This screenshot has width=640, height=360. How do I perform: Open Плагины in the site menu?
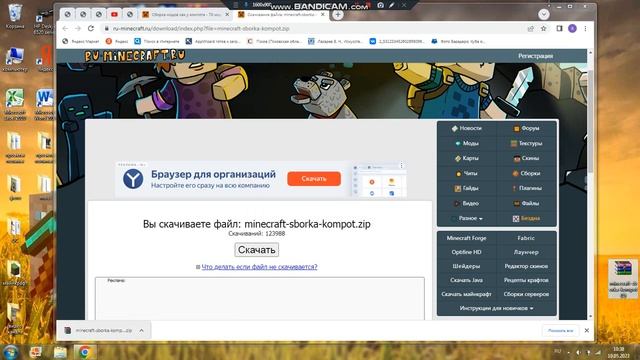[x=526, y=188]
